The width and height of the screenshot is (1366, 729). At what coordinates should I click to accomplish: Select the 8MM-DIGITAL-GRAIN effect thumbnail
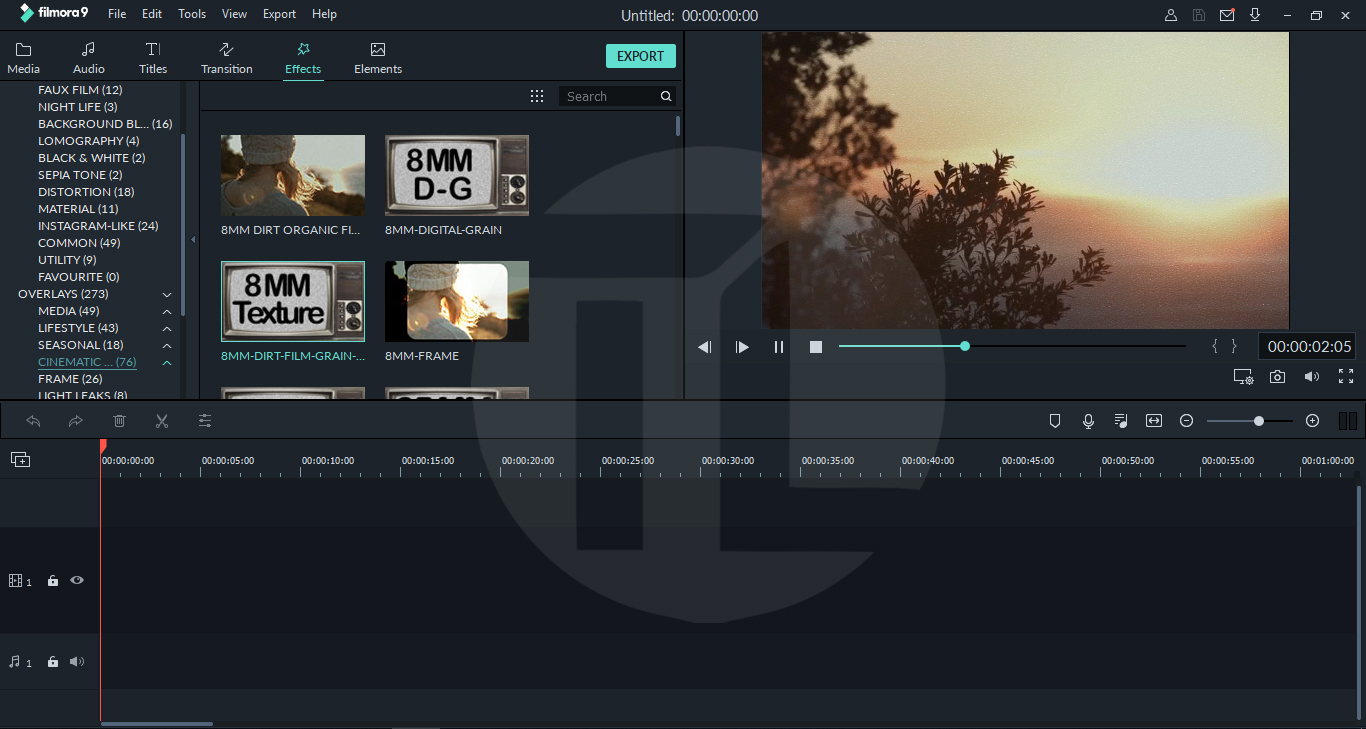457,175
